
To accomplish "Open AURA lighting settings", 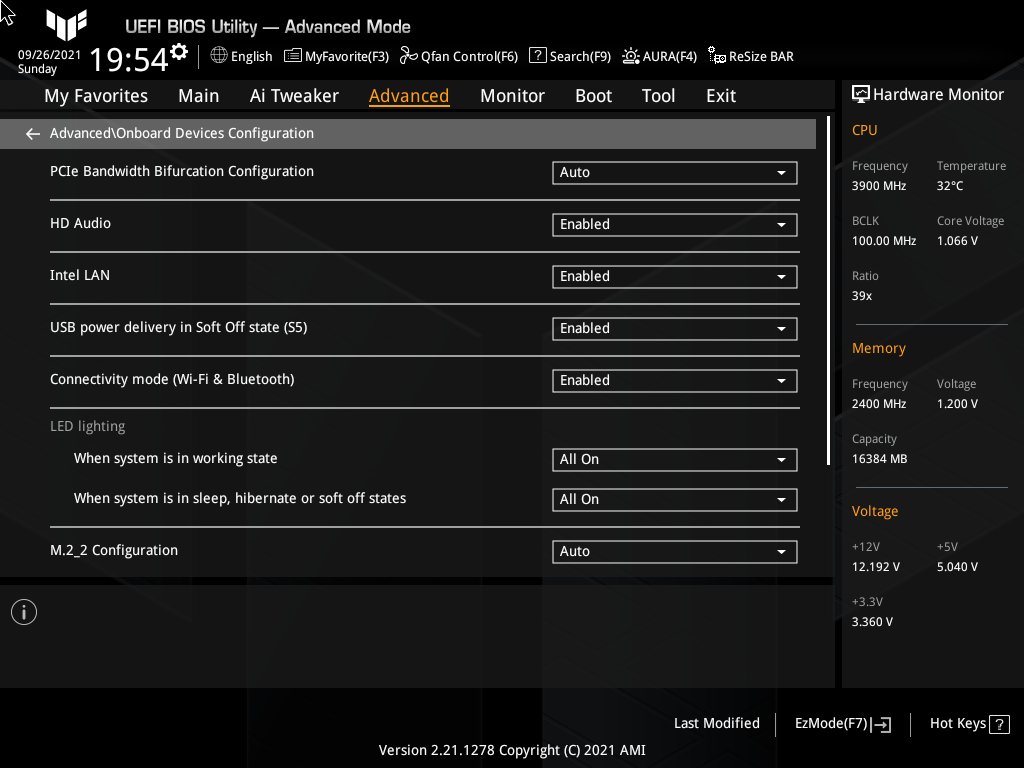I will [x=659, y=56].
